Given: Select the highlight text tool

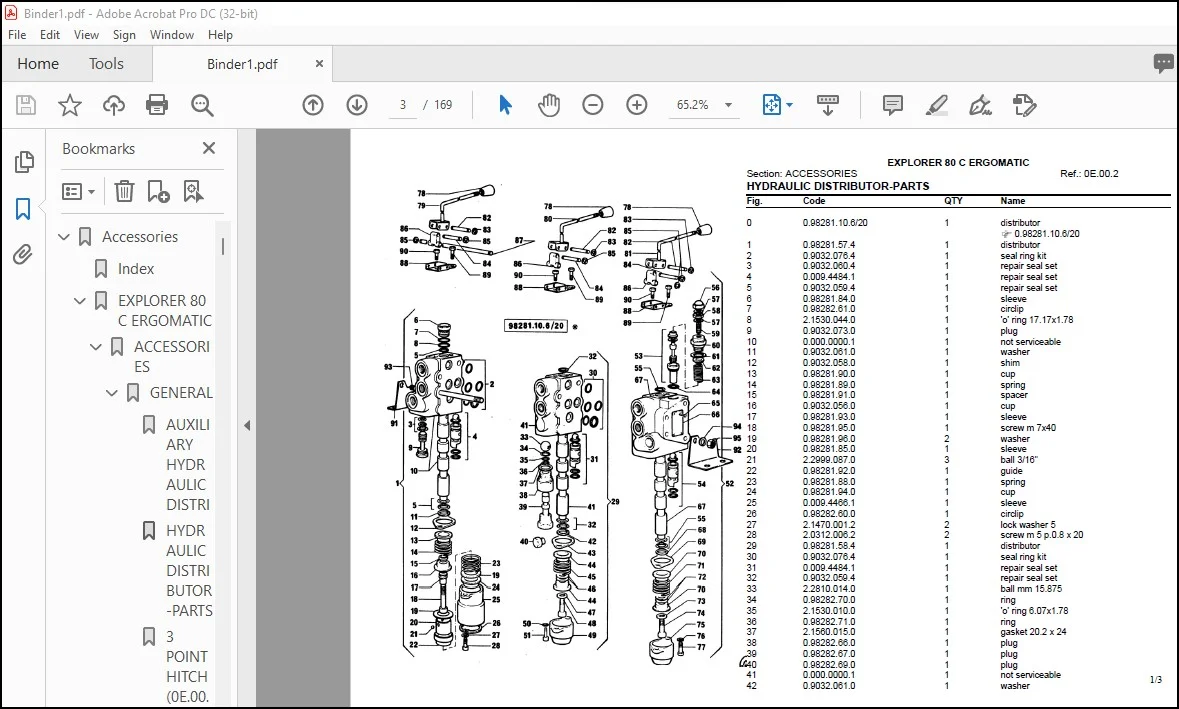Looking at the screenshot, I should click(x=936, y=105).
